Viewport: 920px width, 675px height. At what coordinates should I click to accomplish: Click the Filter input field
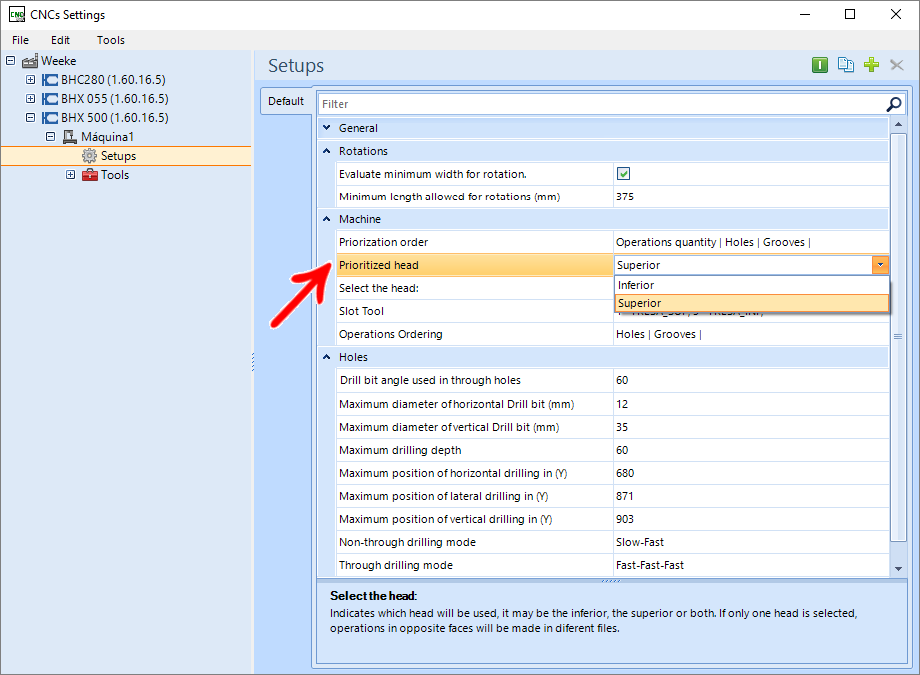pyautogui.click(x=601, y=104)
